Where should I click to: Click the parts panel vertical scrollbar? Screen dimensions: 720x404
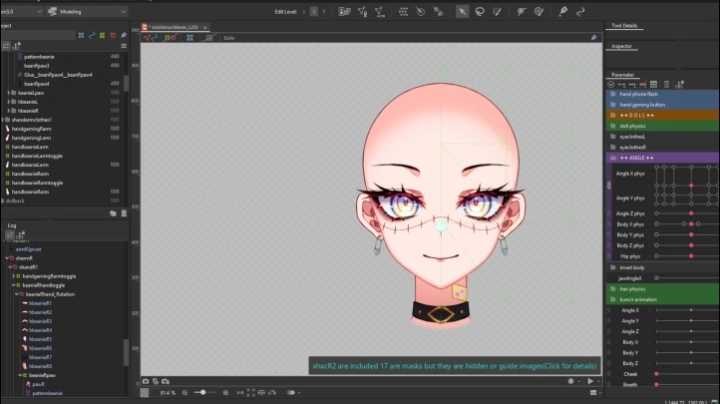coord(126,83)
